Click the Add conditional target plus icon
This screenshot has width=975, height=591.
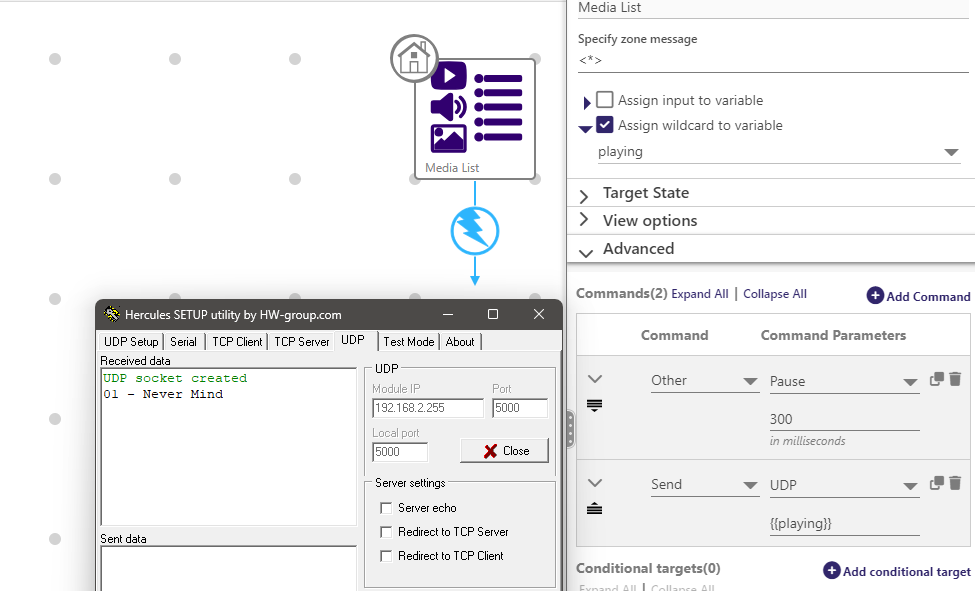click(x=832, y=571)
